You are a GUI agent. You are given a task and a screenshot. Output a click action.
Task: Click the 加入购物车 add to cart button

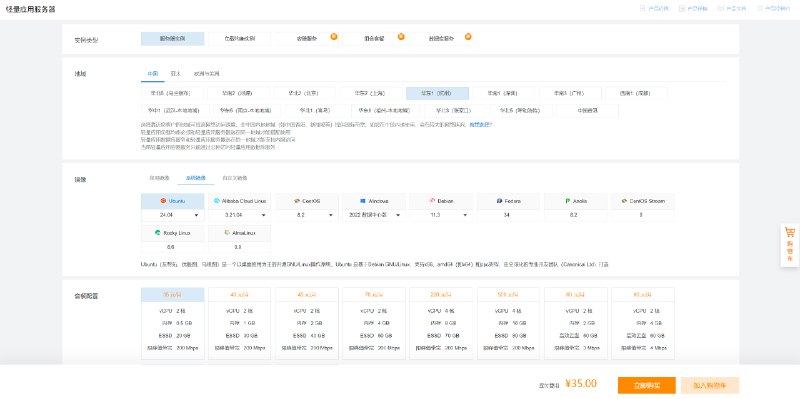coord(710,385)
